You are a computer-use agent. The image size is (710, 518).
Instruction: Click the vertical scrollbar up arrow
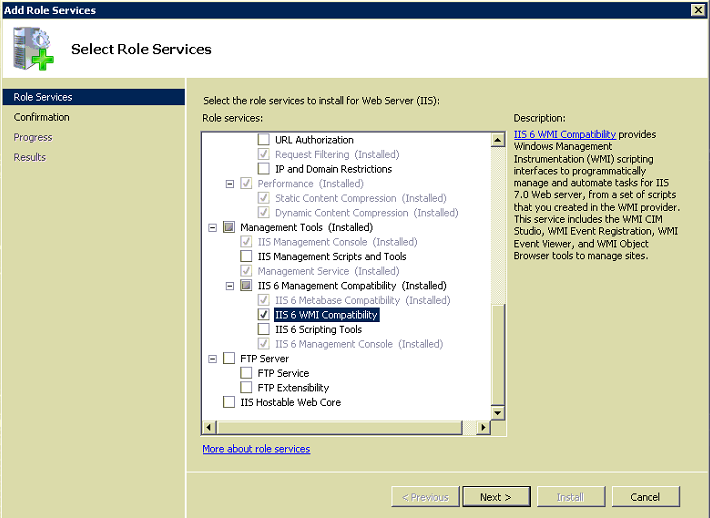(x=498, y=140)
